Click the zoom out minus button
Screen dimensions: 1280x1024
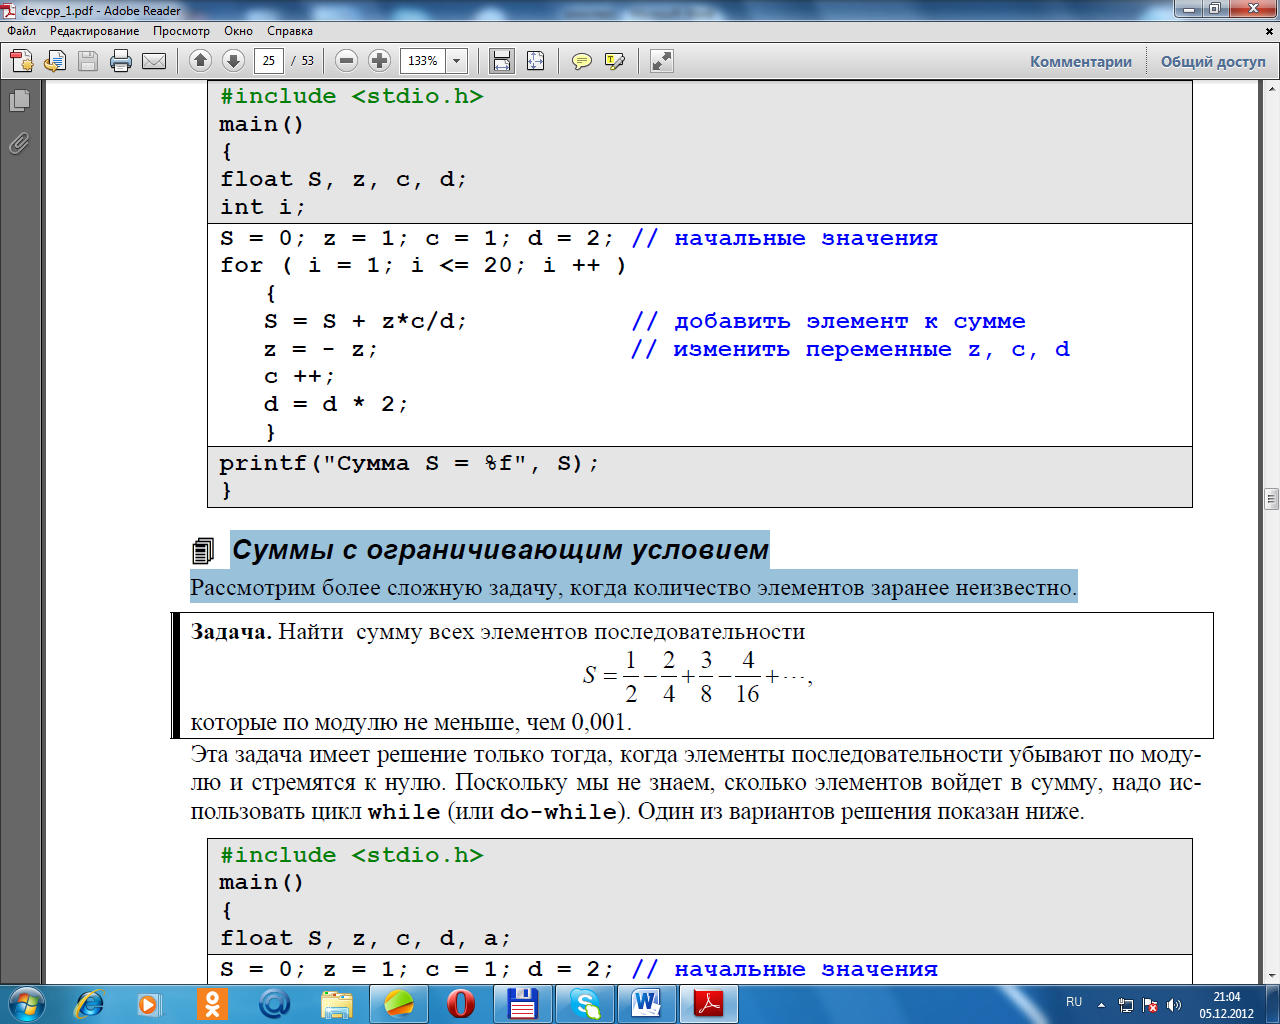[x=346, y=61]
